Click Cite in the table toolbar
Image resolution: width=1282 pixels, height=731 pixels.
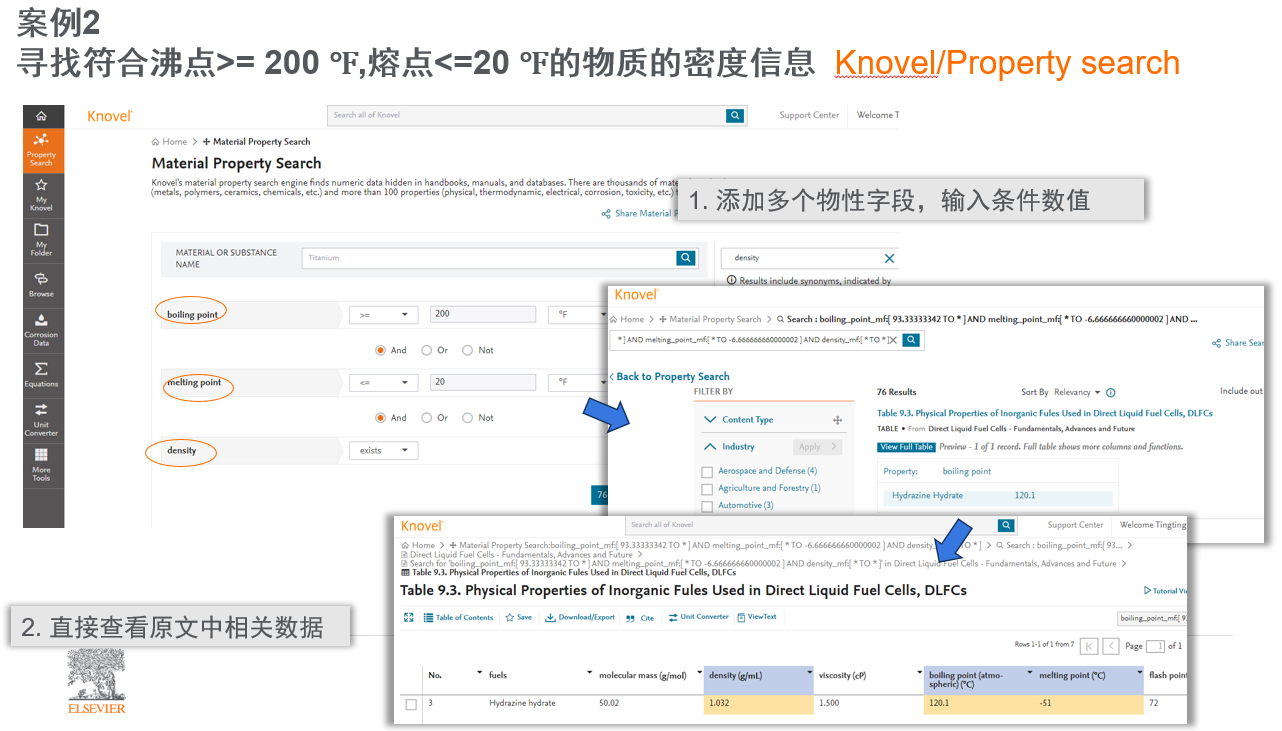coord(641,618)
